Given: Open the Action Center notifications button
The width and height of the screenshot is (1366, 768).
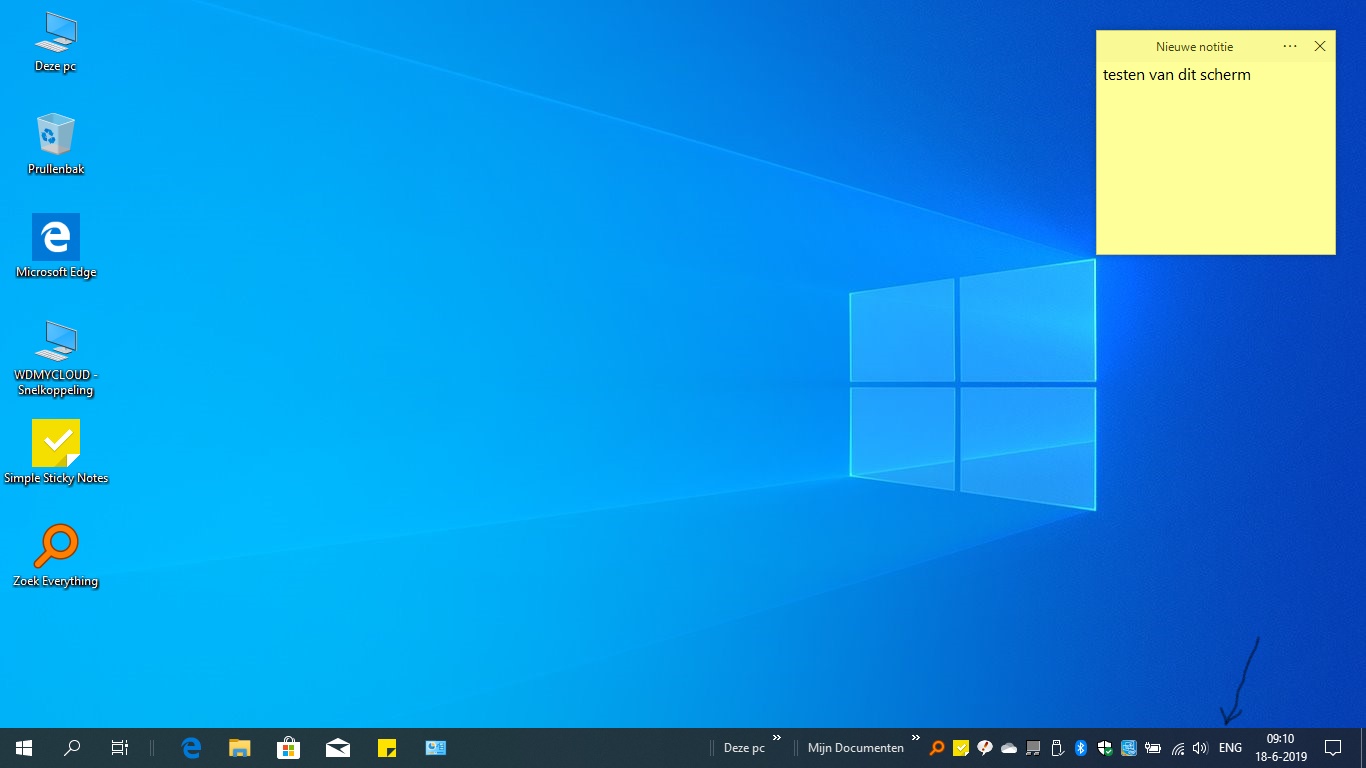Looking at the screenshot, I should (x=1332, y=748).
